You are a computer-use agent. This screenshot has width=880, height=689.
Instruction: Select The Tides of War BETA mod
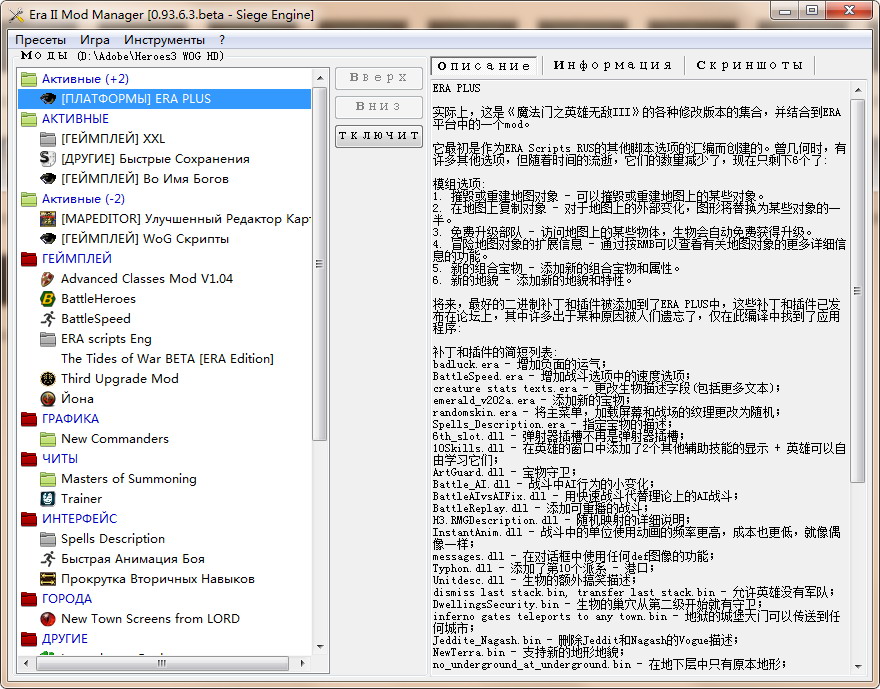pyautogui.click(x=167, y=359)
